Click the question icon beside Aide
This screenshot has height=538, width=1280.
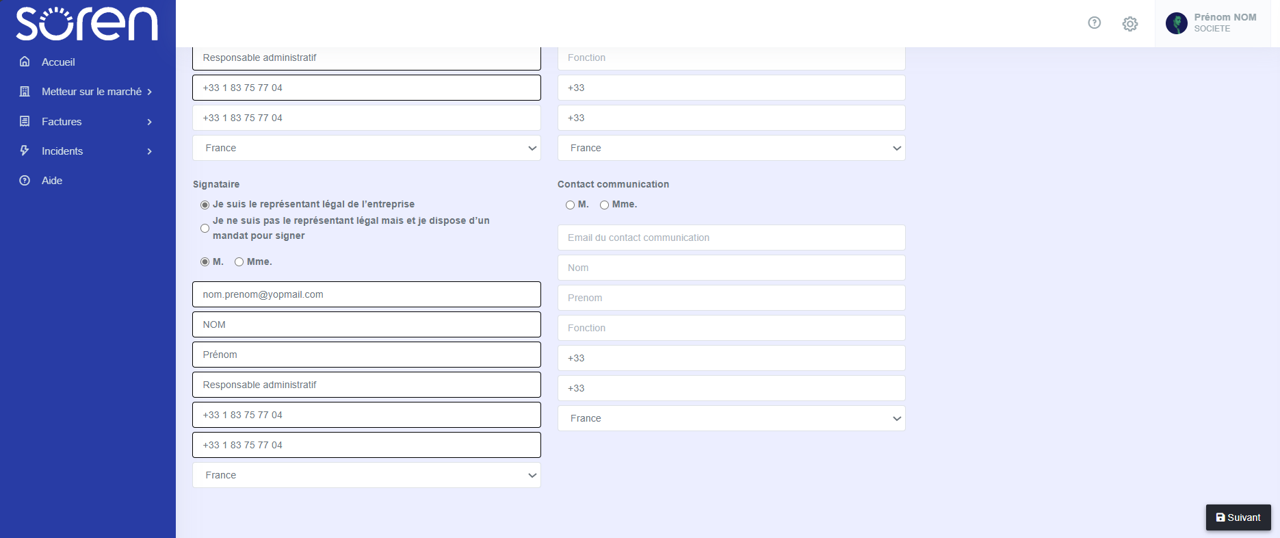coord(25,181)
